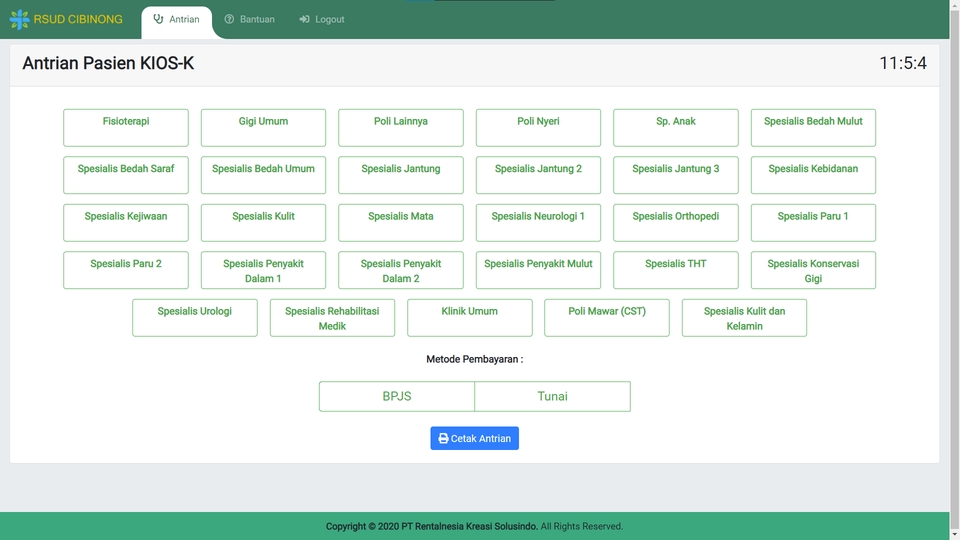Screen dimensions: 960x540
Task: Choose Spesialis Orthopedi clinic
Action: [676, 223]
